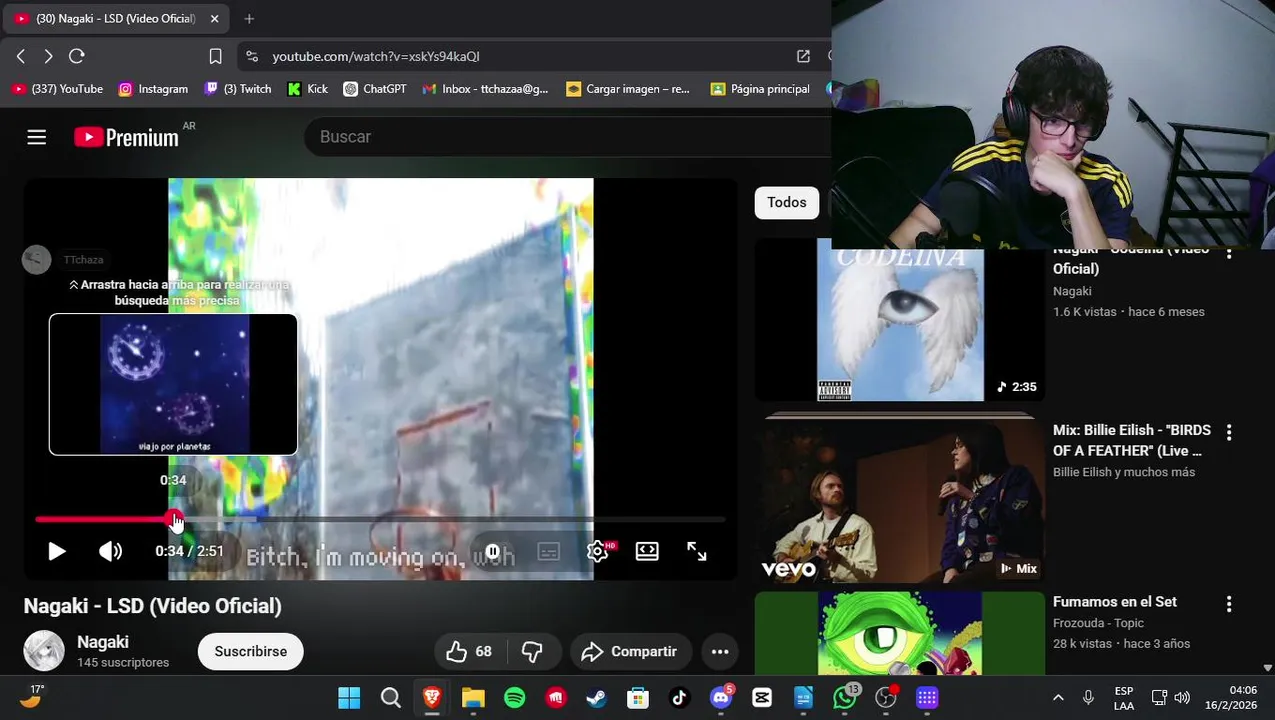Open TikTok from the taskbar
This screenshot has height=720, width=1275.
(679, 698)
